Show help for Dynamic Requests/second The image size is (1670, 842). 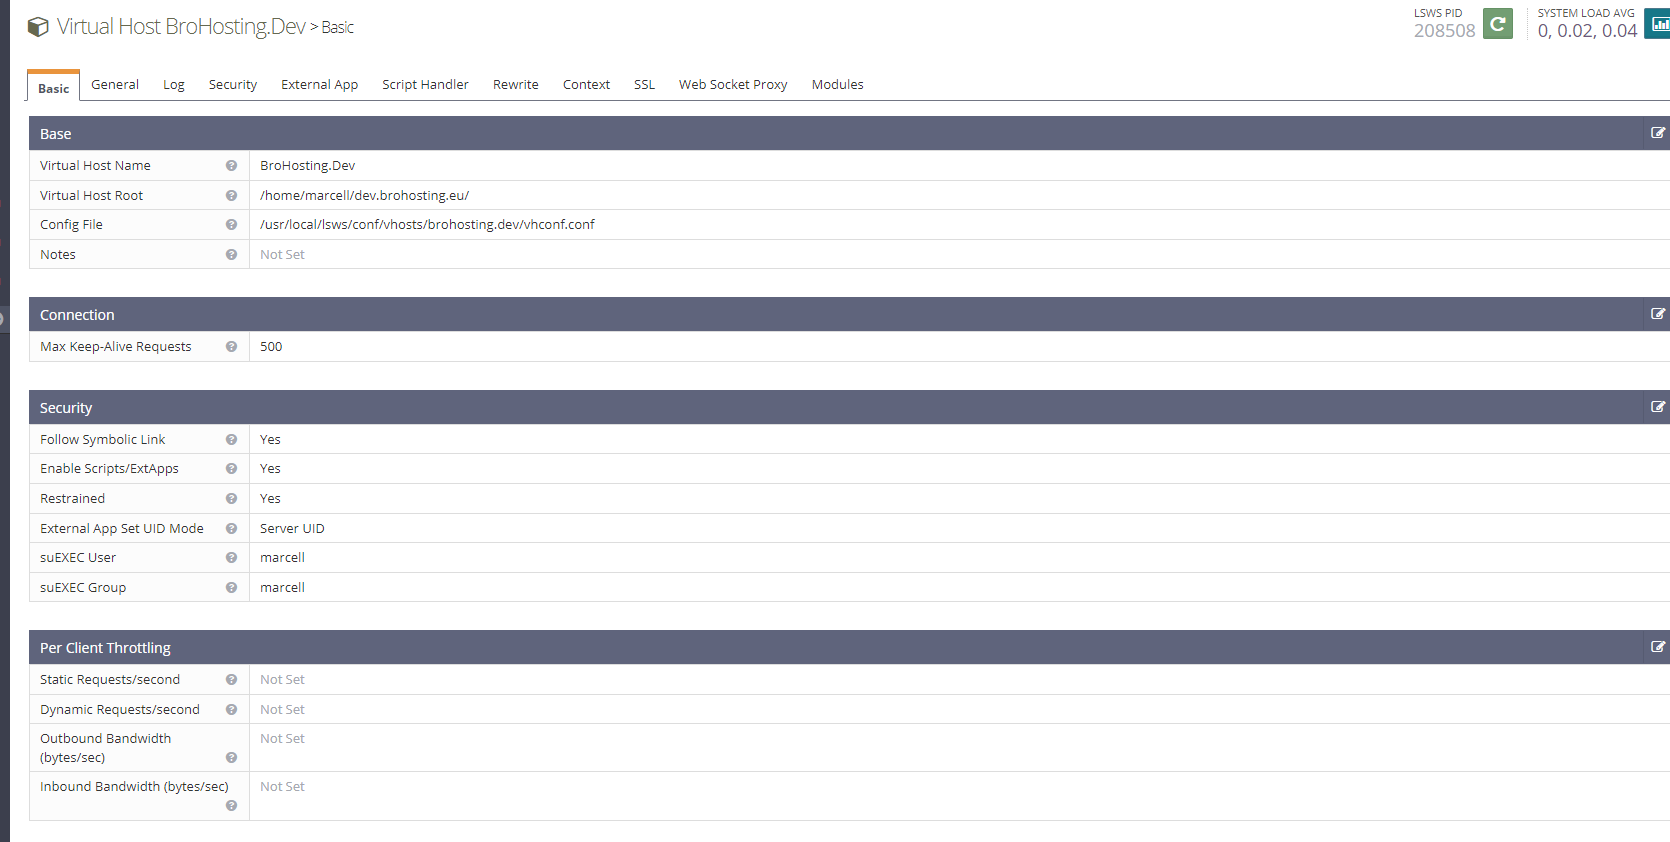coord(231,710)
